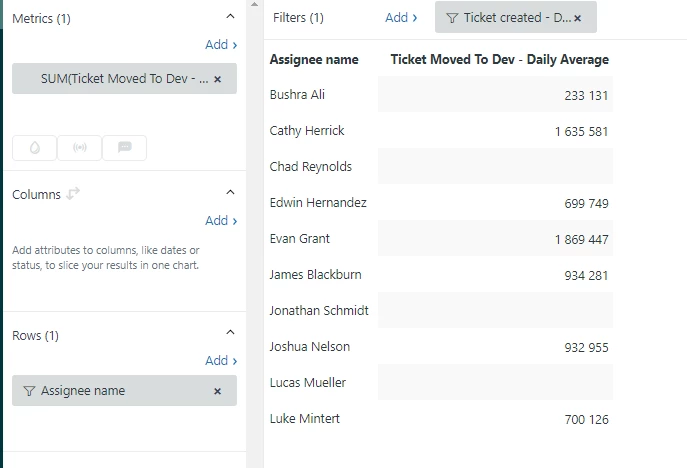Click the droplet icon under Metrics

point(35,148)
